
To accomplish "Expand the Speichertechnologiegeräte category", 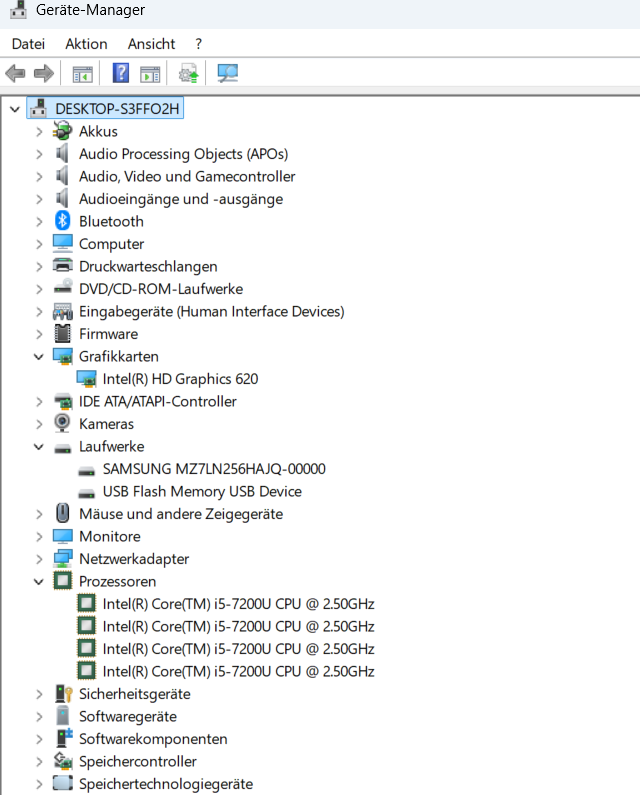I will coord(39,784).
